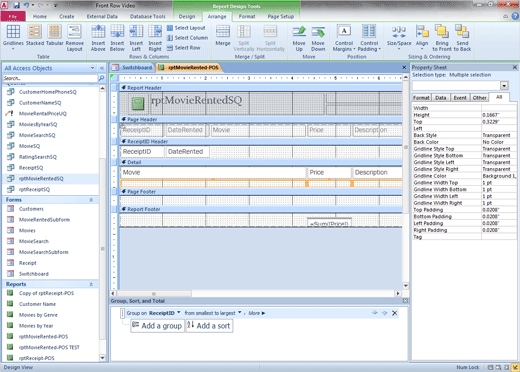Viewport: 520px width, 372px height.
Task: Move control Up
Action: (299, 38)
